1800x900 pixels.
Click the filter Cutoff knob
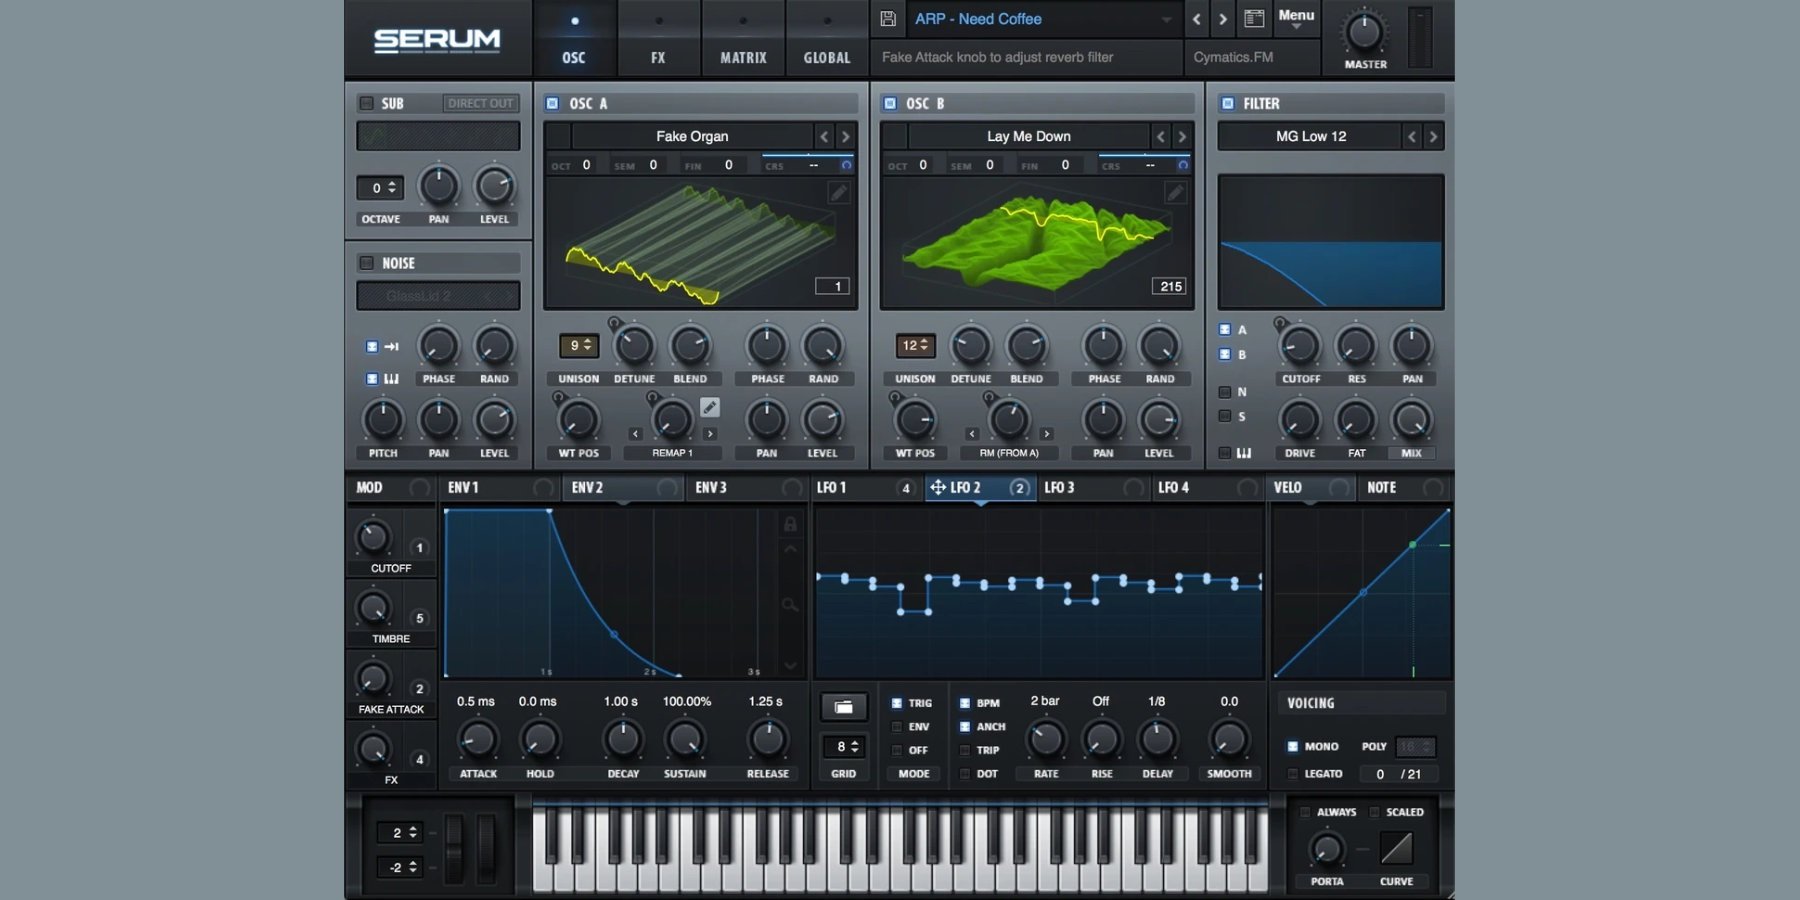pos(1300,347)
